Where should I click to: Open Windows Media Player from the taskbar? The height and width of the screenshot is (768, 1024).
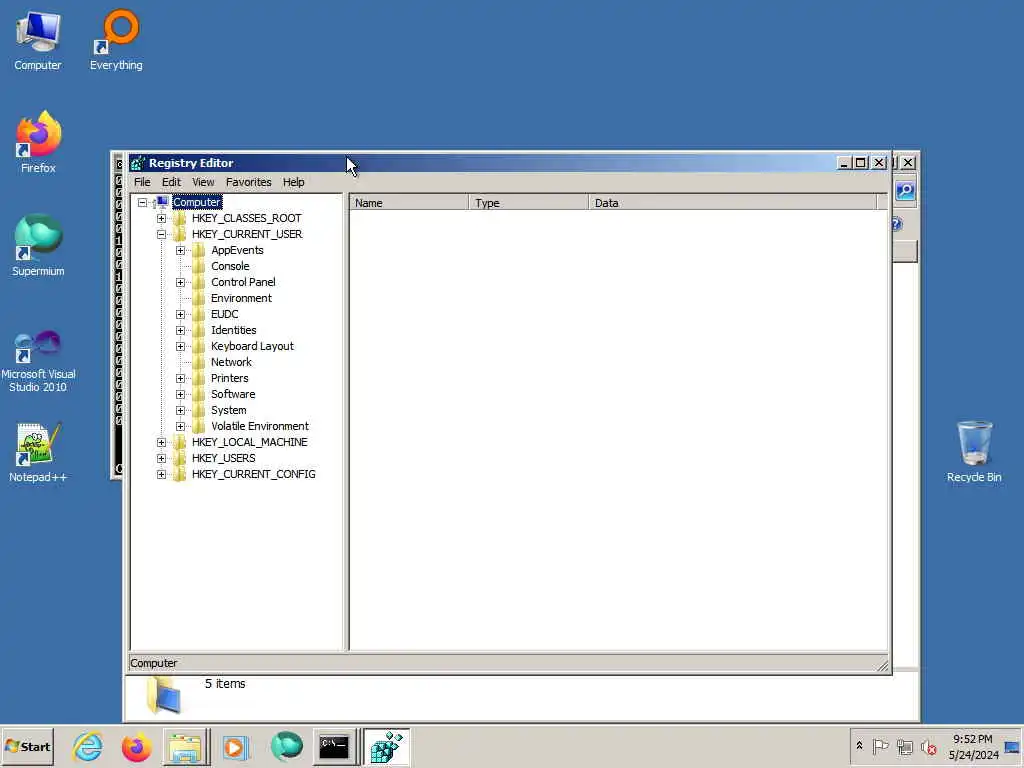tap(235, 746)
